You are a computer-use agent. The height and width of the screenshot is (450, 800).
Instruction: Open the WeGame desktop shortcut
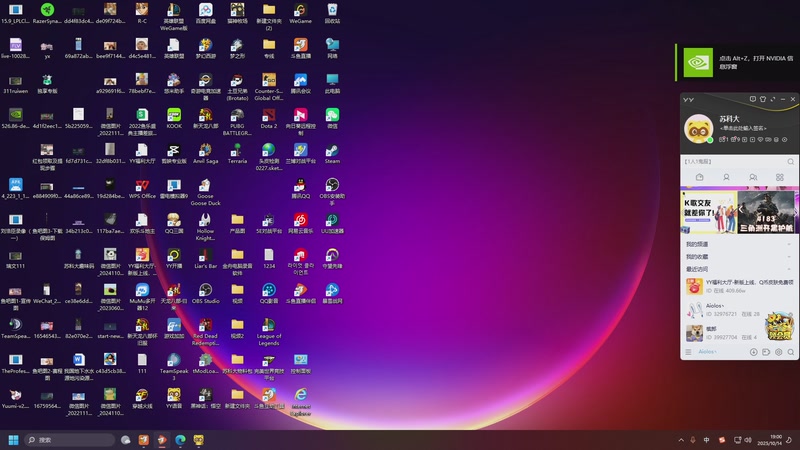pyautogui.click(x=301, y=13)
